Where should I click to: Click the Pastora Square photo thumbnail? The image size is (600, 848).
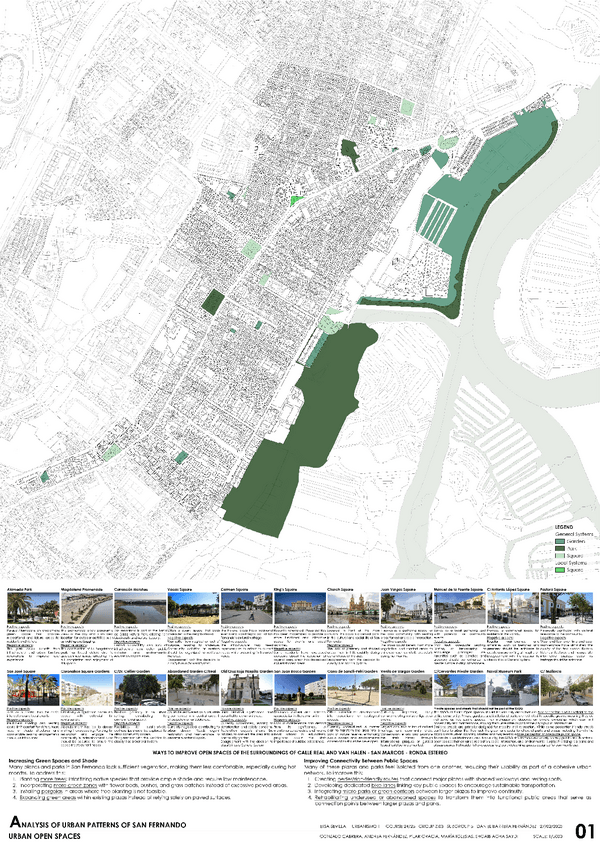point(566,608)
